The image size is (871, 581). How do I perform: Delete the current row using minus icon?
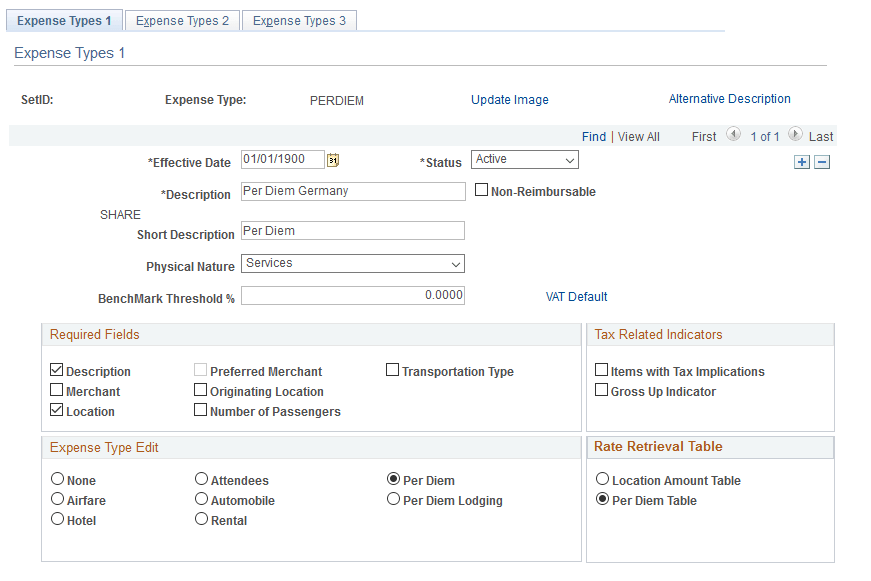pyautogui.click(x=821, y=160)
